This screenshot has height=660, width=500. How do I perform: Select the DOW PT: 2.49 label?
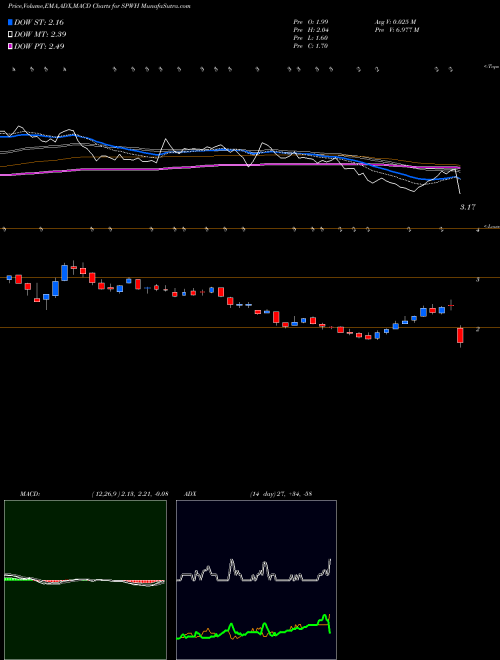(x=39, y=46)
